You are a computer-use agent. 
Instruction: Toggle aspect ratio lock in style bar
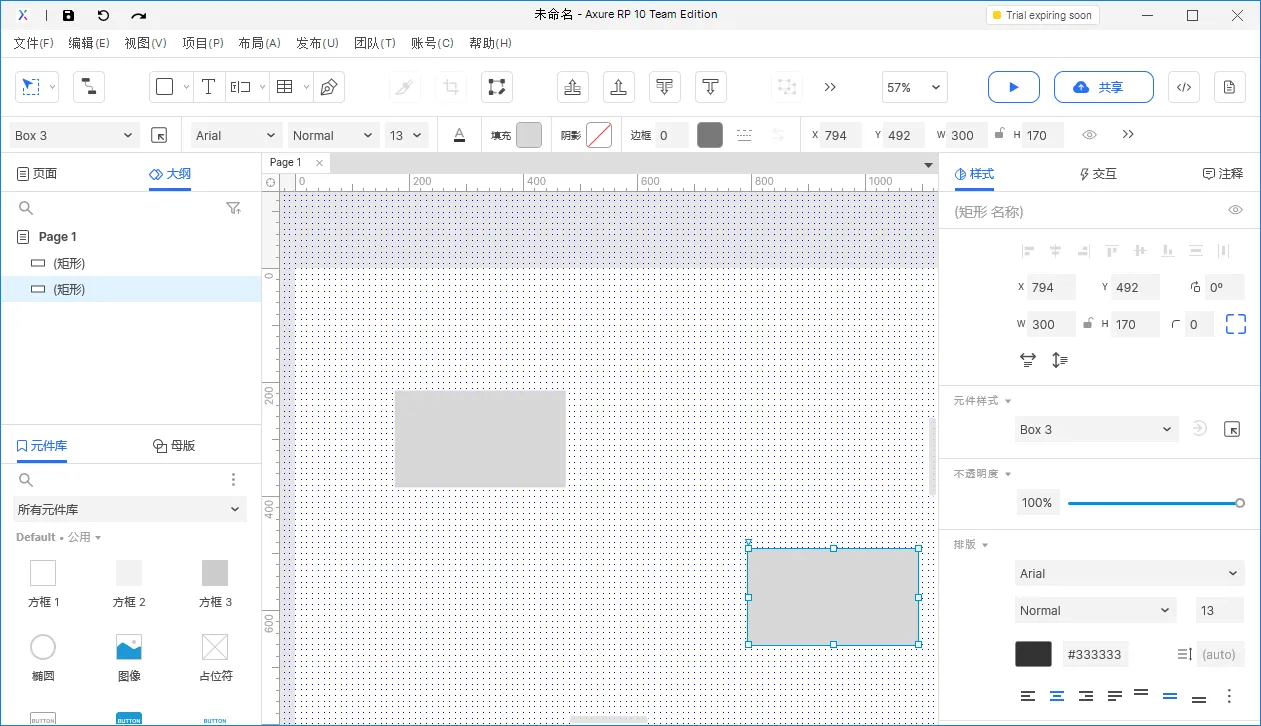[998, 134]
